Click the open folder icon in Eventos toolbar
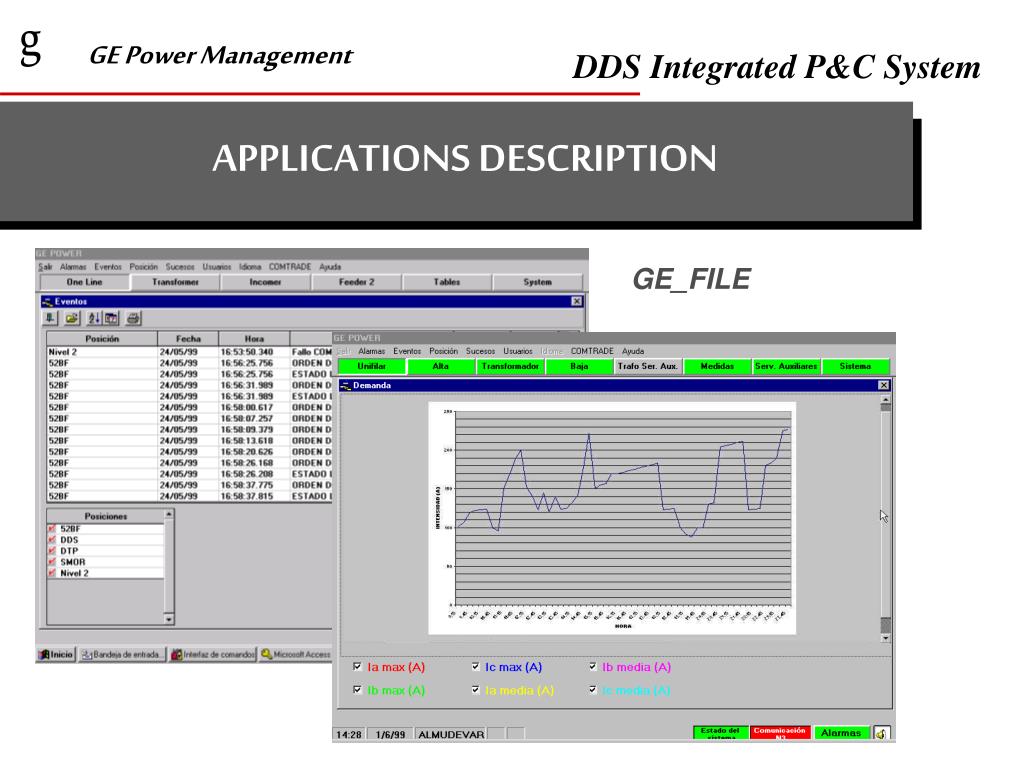This screenshot has width=1024, height=768. [x=72, y=318]
